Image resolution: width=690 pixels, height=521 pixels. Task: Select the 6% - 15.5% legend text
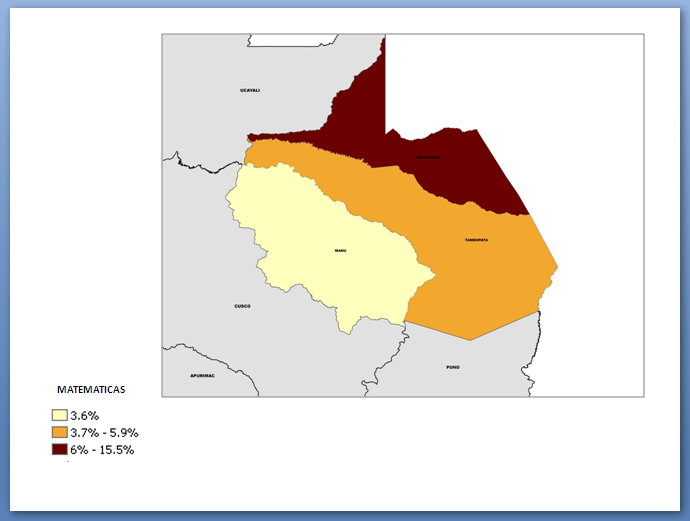coord(102,450)
